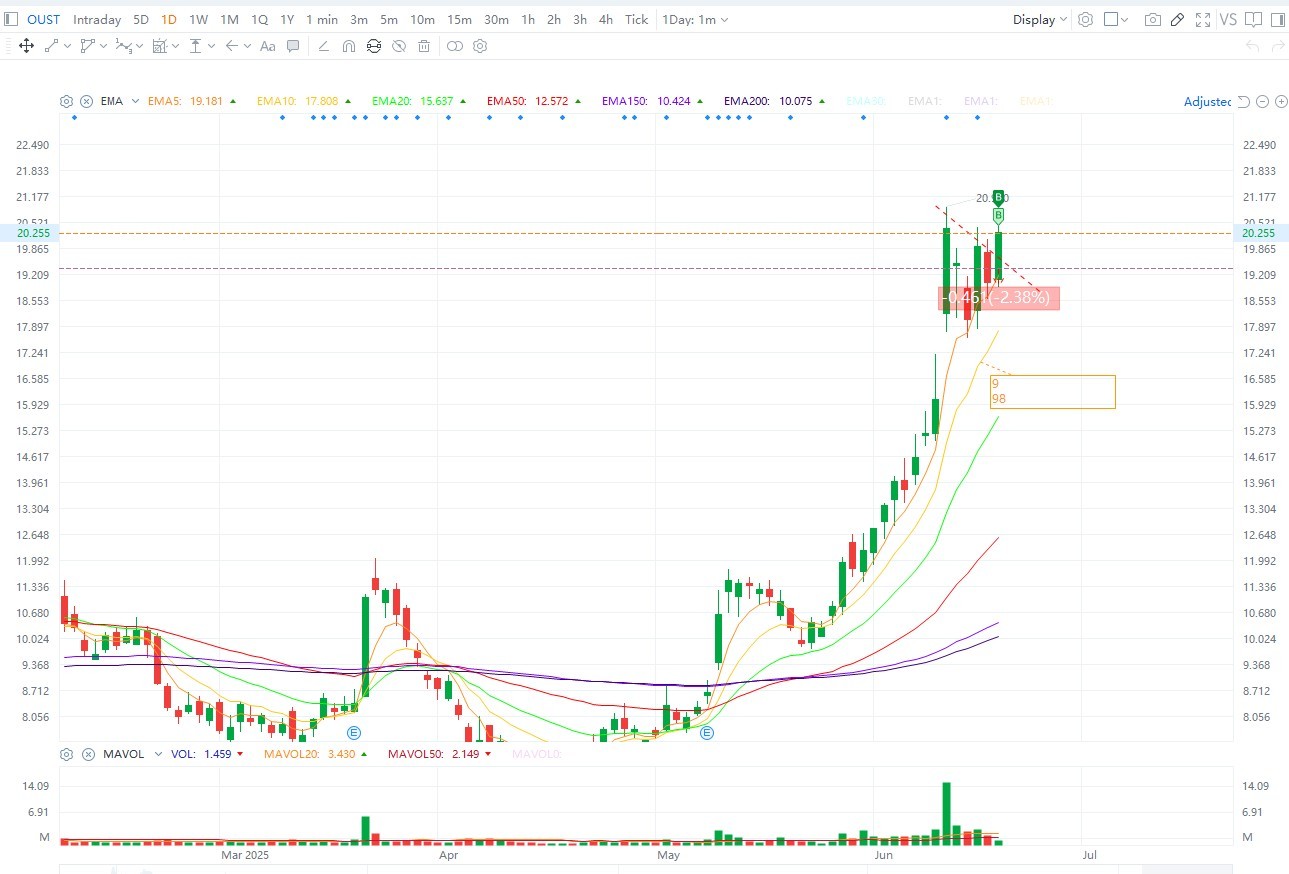Select the price range measure tool

click(159, 45)
